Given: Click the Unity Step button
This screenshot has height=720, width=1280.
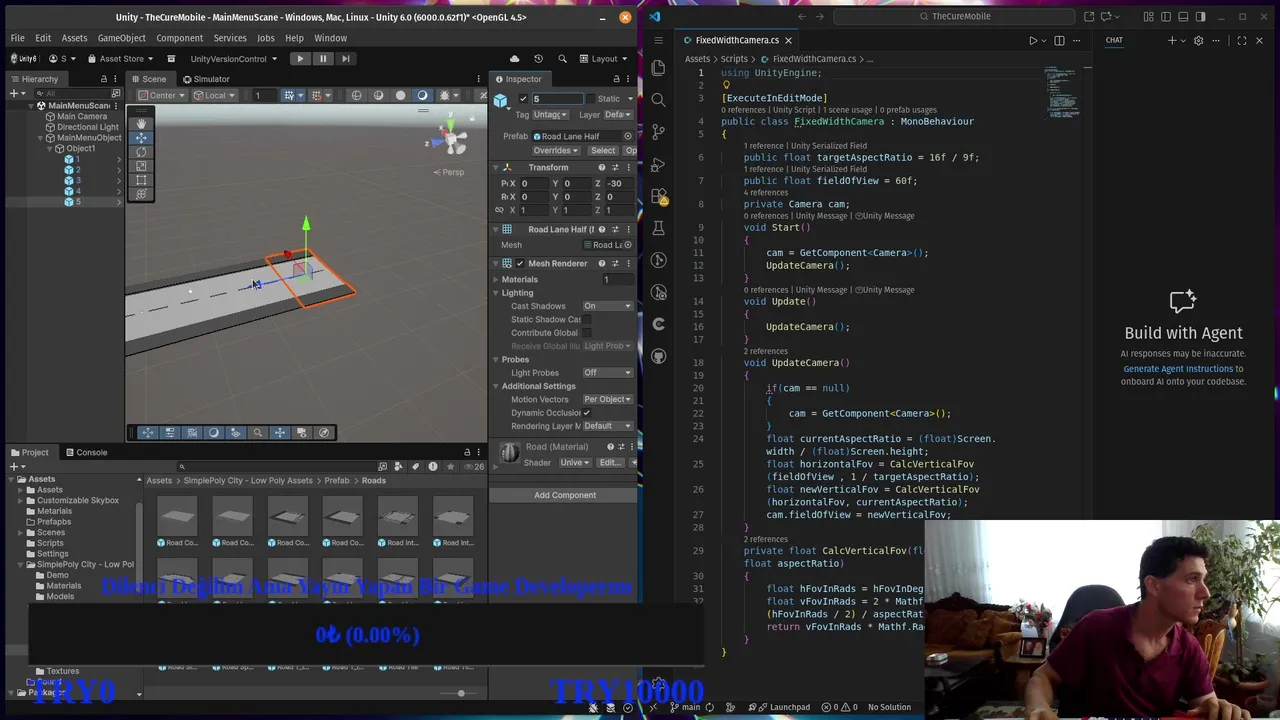Looking at the screenshot, I should coord(346,59).
